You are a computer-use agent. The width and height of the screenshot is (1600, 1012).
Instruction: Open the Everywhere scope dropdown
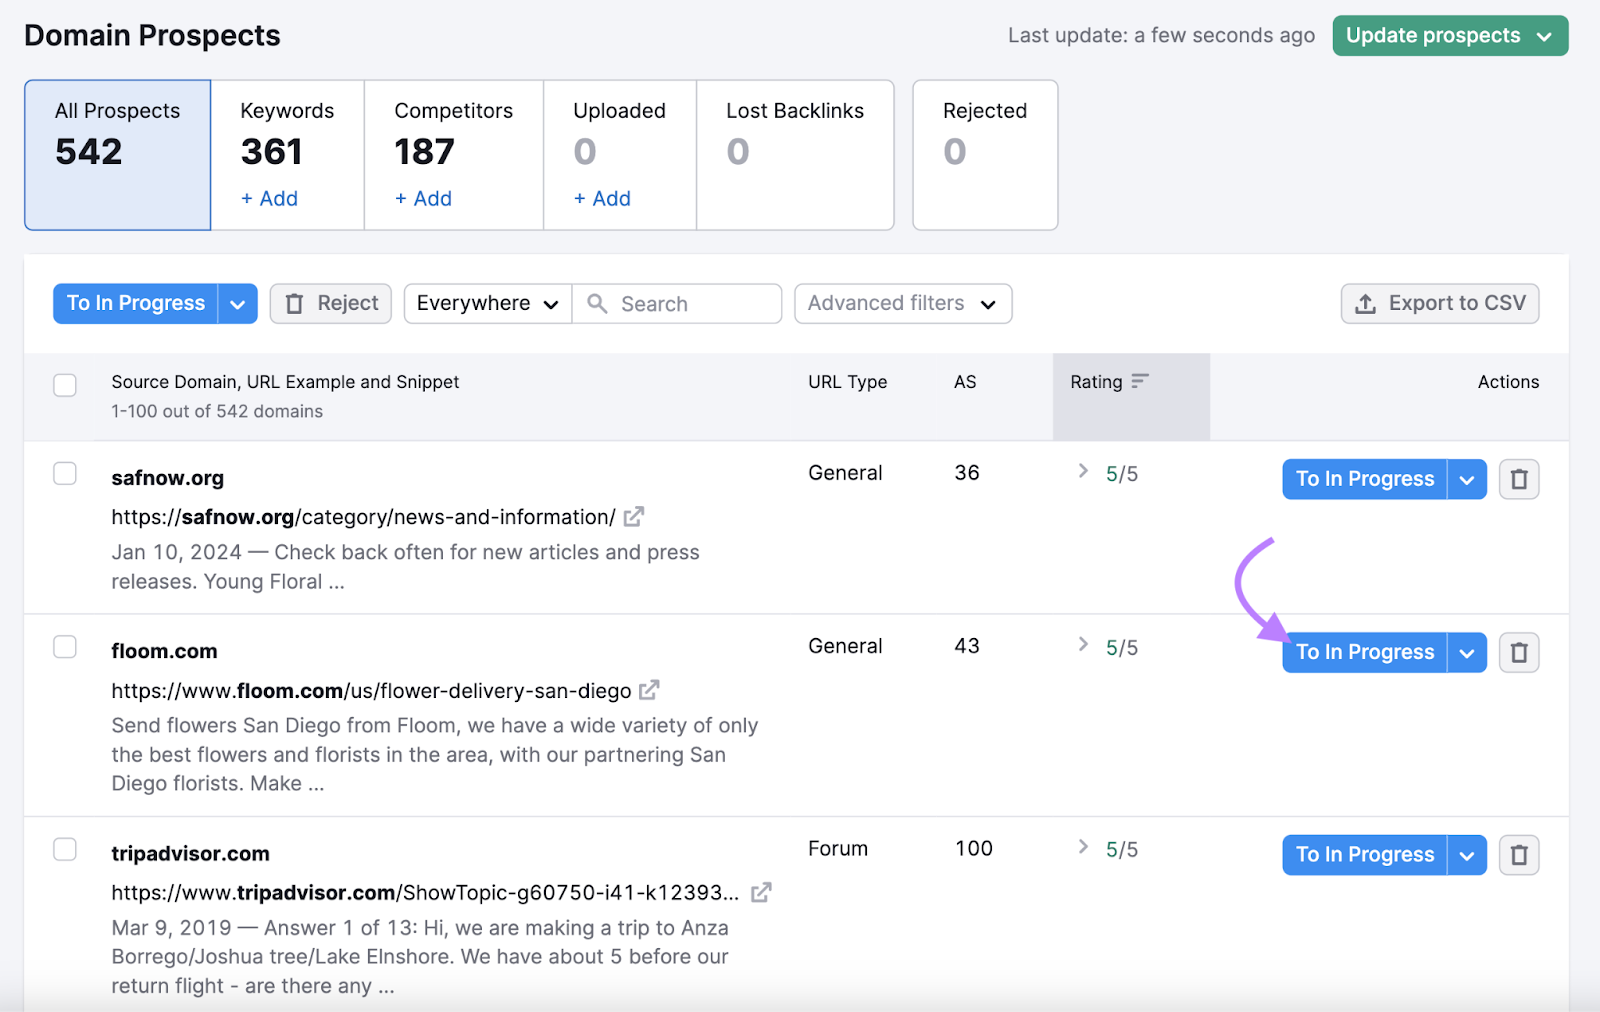click(487, 303)
